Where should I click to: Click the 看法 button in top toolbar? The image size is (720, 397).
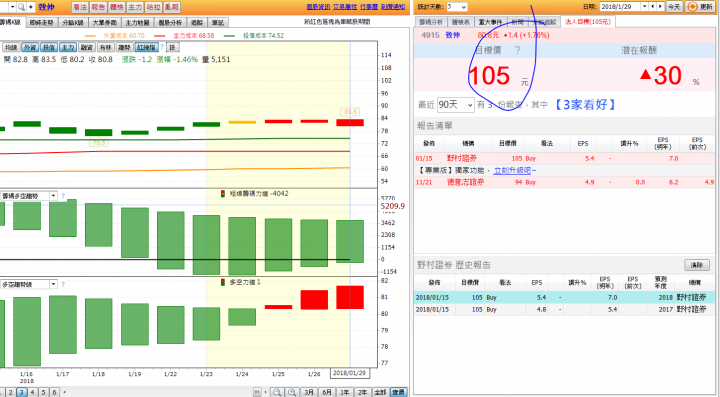80,7
